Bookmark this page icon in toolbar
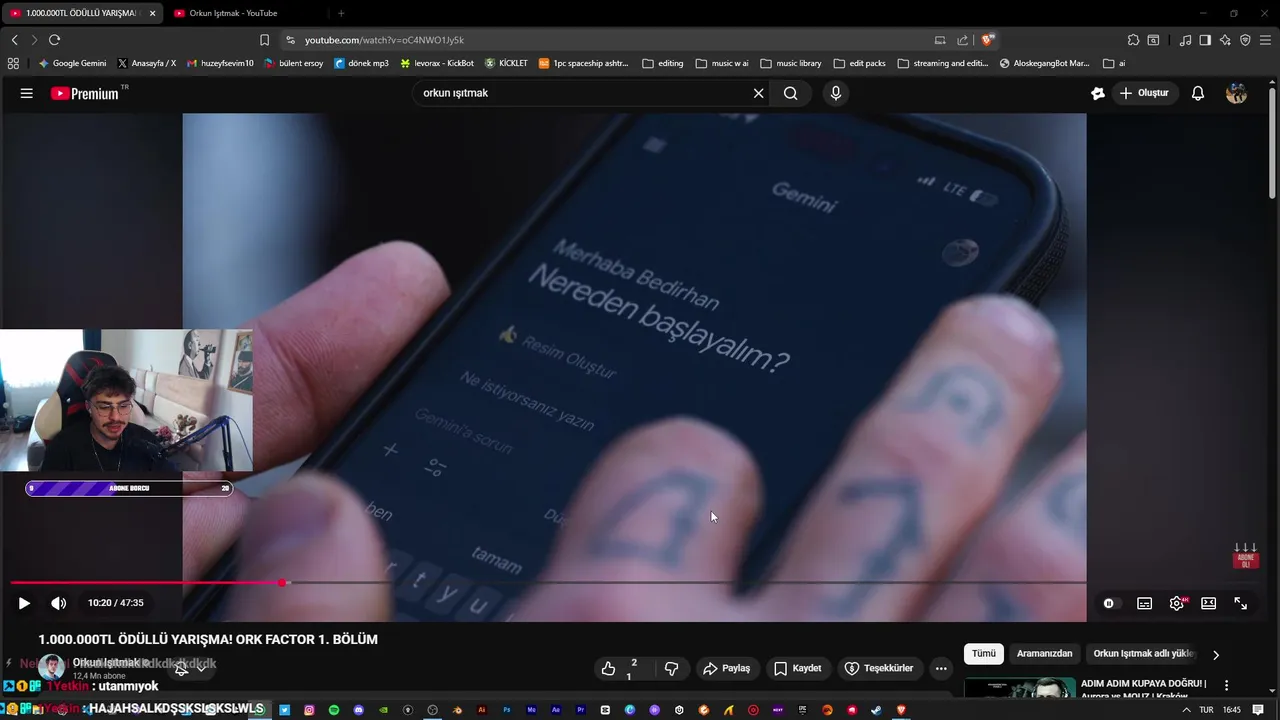This screenshot has height=720, width=1280. 264,40
